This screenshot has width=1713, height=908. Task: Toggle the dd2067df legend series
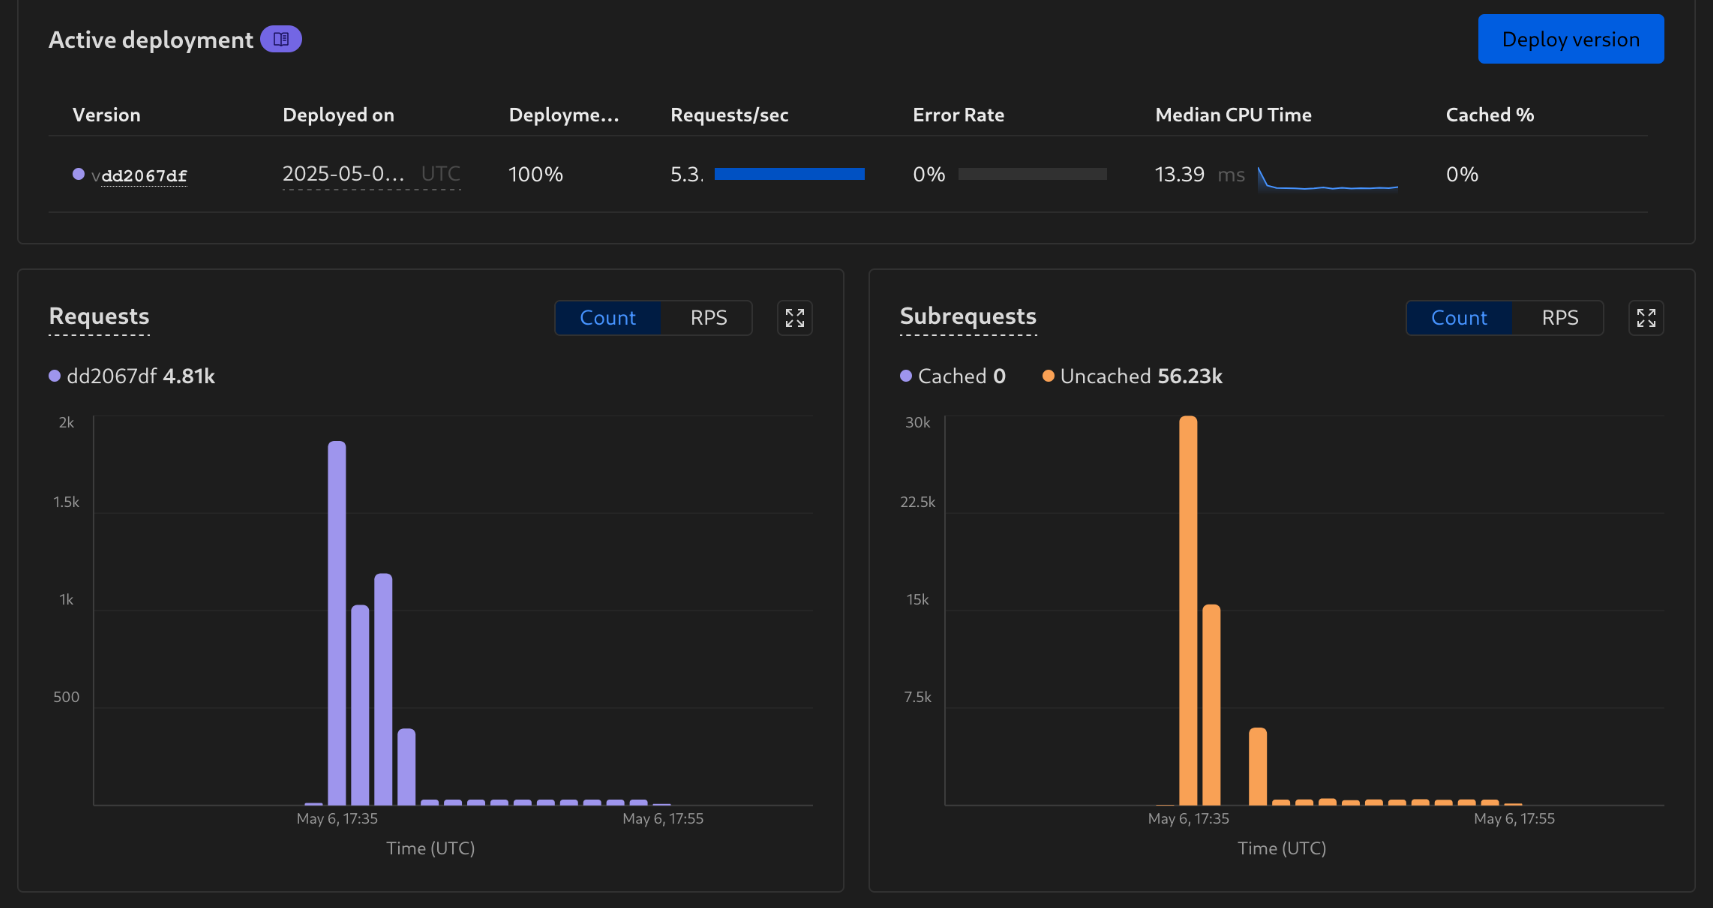[132, 376]
